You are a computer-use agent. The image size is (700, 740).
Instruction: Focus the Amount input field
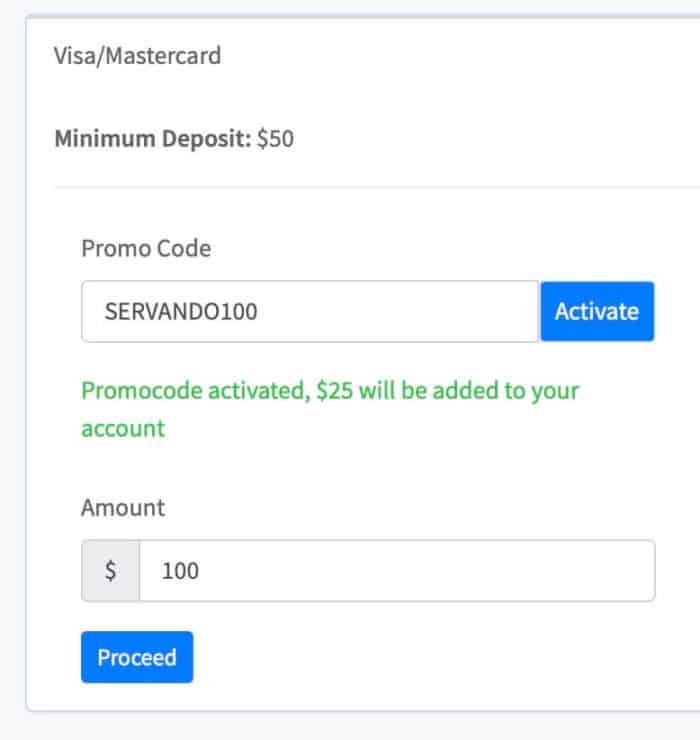tap(397, 571)
